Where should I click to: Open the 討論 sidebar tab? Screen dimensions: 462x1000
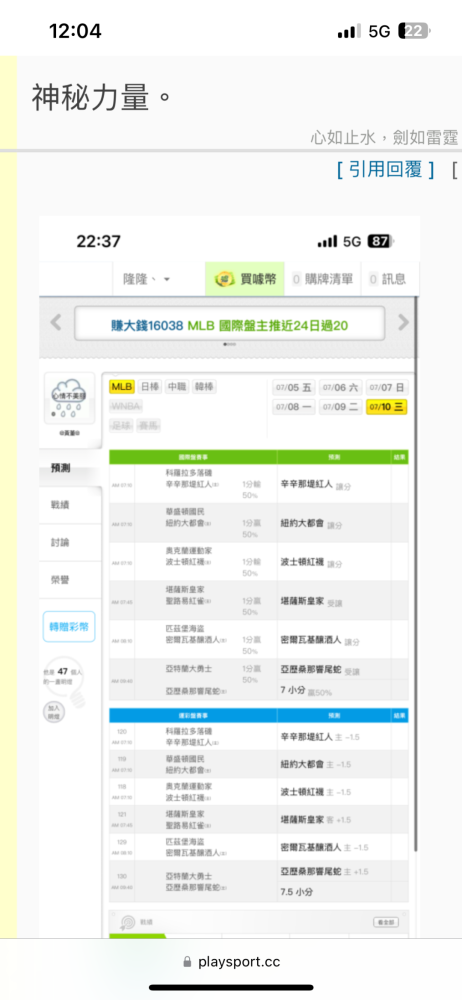click(70, 543)
